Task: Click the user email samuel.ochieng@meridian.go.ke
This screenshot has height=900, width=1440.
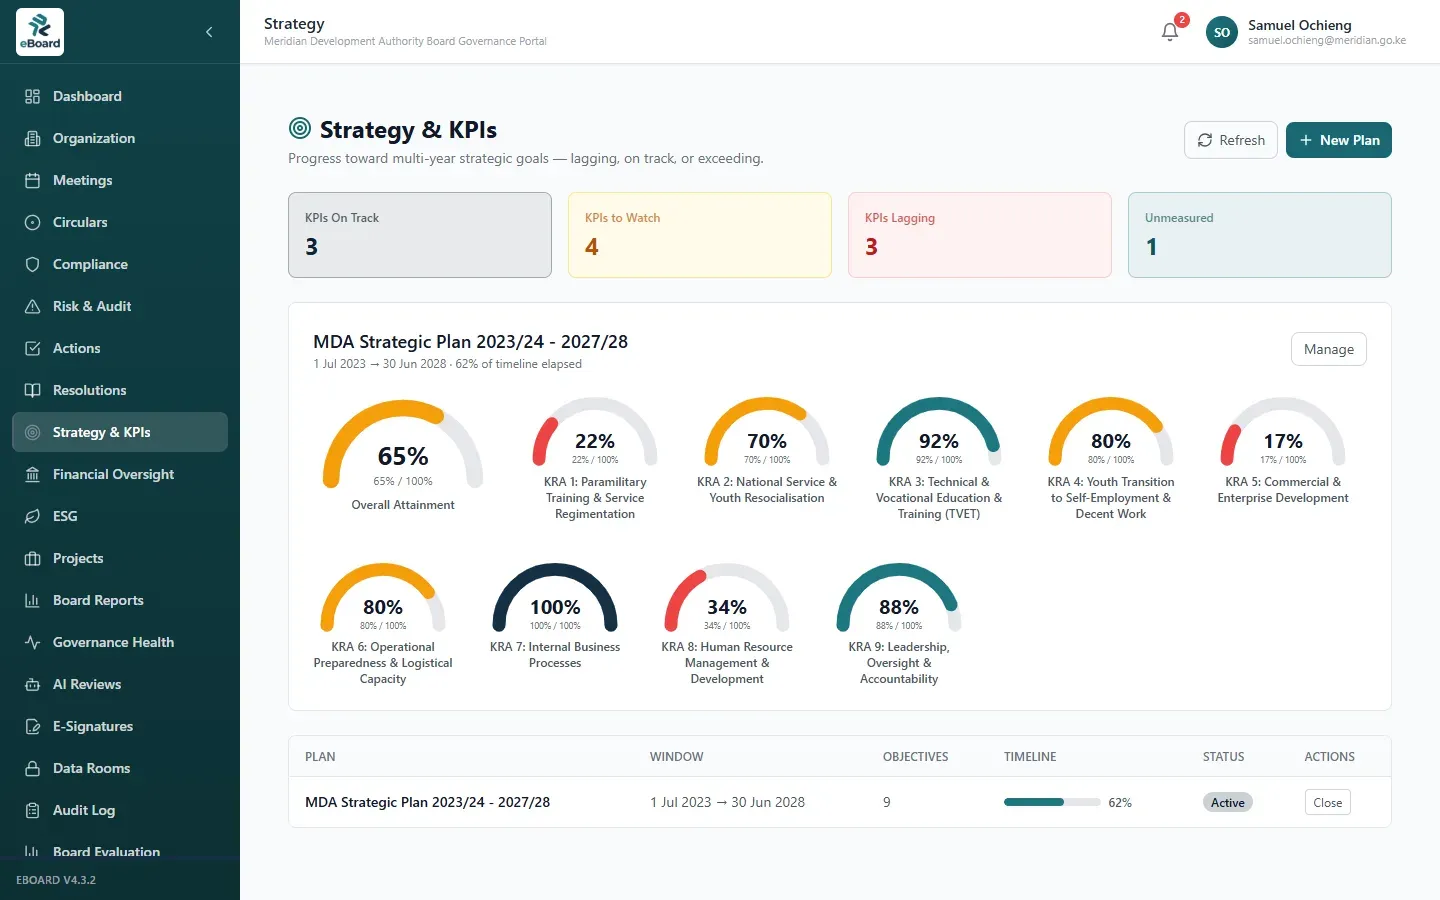Action: pyautogui.click(x=1327, y=41)
